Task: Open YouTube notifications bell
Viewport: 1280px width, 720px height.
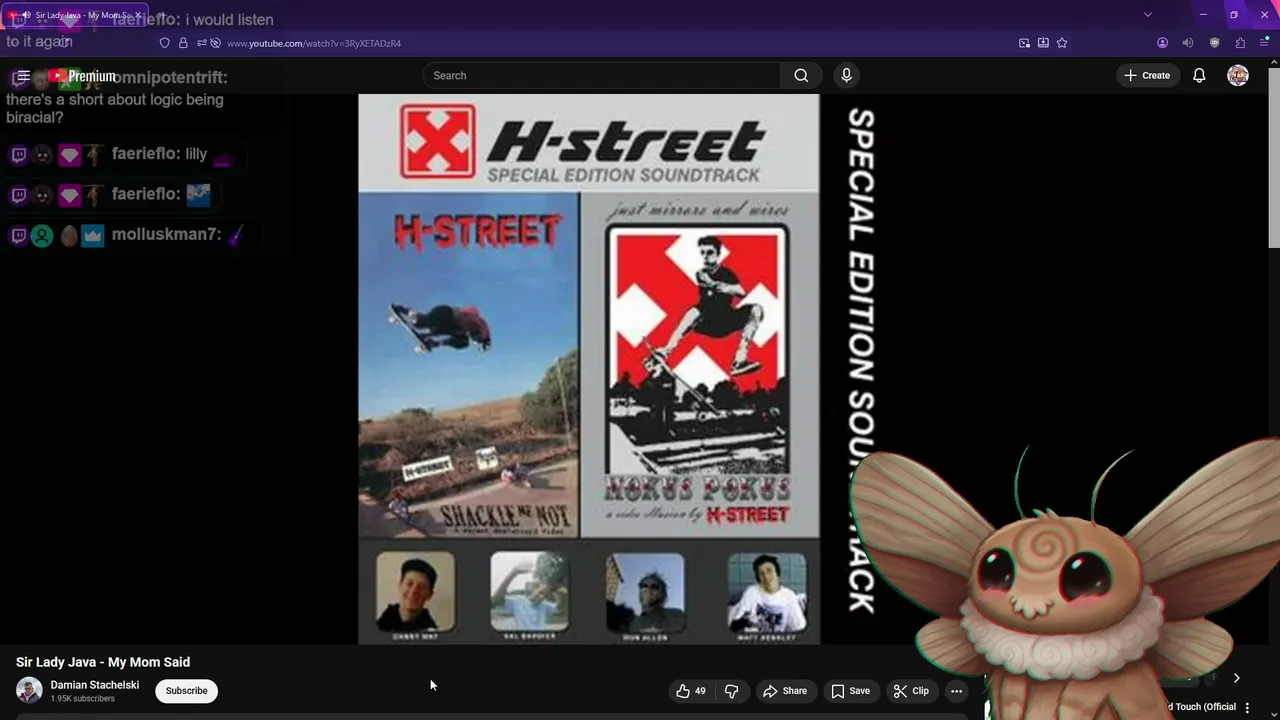Action: [x=1199, y=76]
